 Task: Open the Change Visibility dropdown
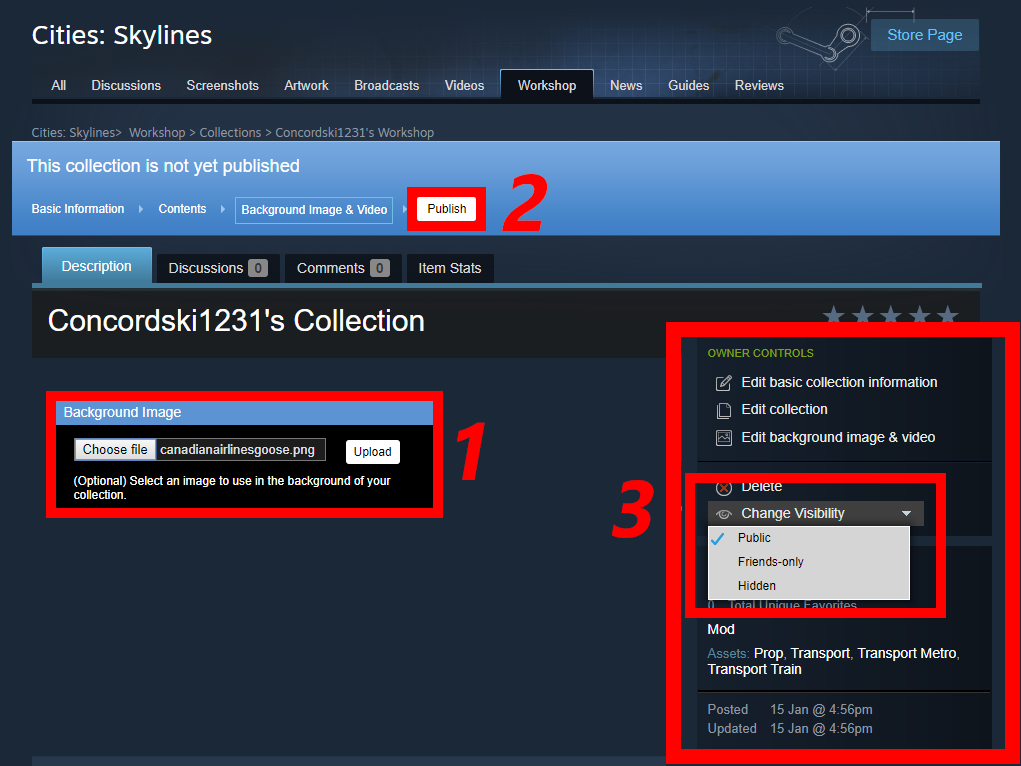[815, 513]
